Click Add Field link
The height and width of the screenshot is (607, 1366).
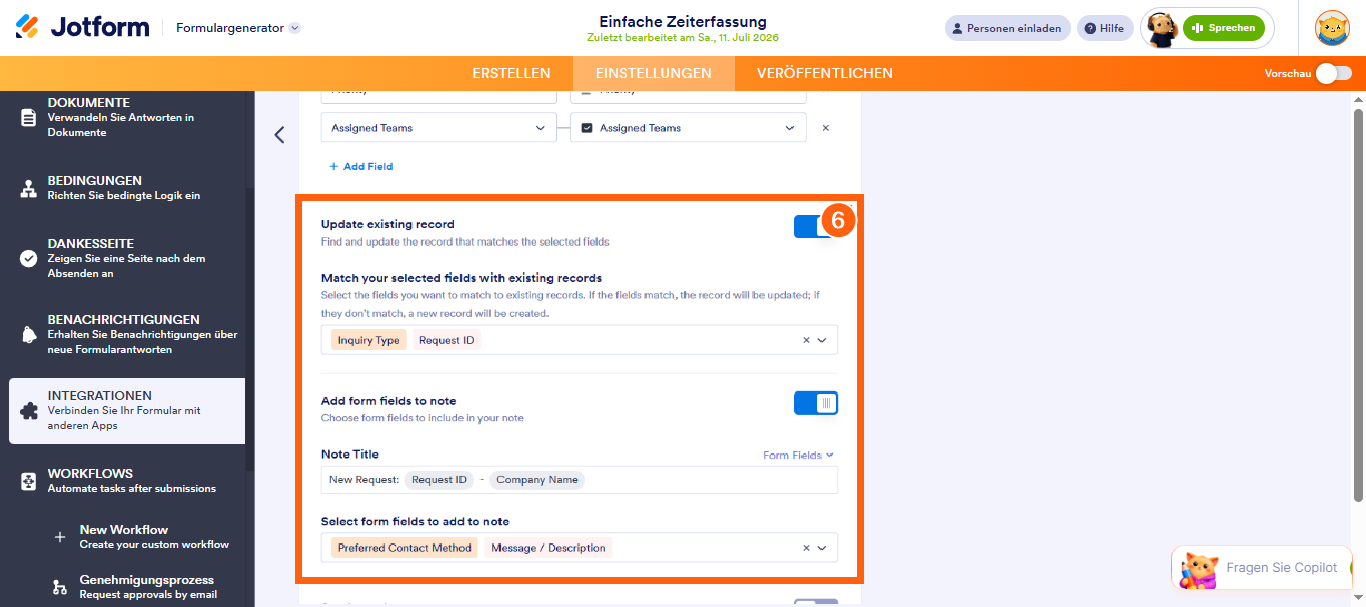pyautogui.click(x=361, y=166)
